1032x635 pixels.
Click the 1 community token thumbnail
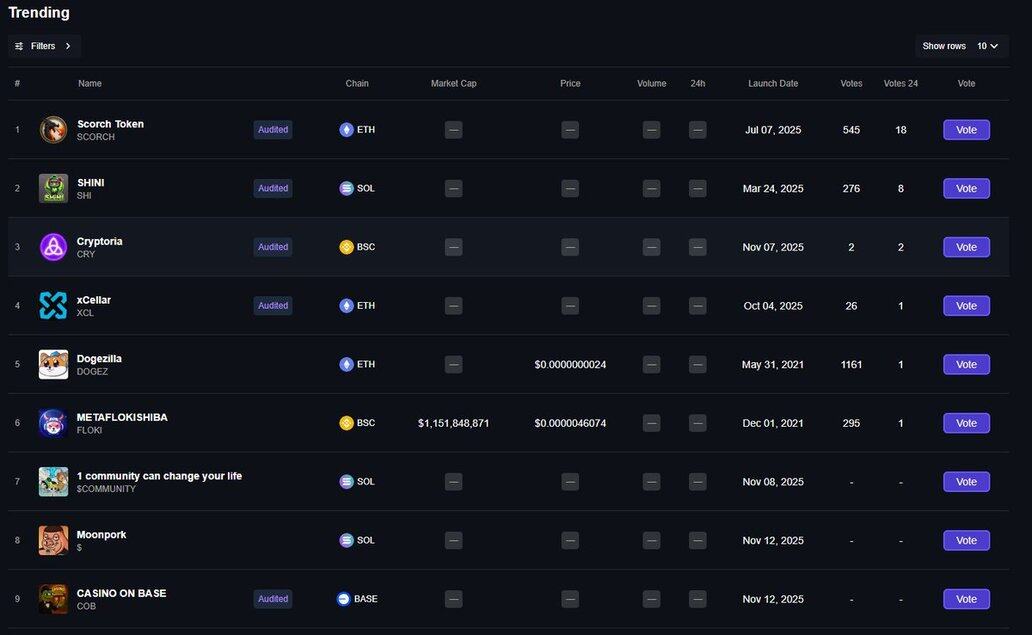tap(53, 482)
